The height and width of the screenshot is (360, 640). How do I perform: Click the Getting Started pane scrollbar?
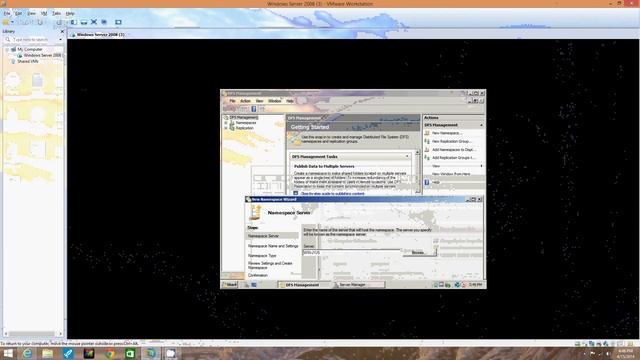click(417, 171)
